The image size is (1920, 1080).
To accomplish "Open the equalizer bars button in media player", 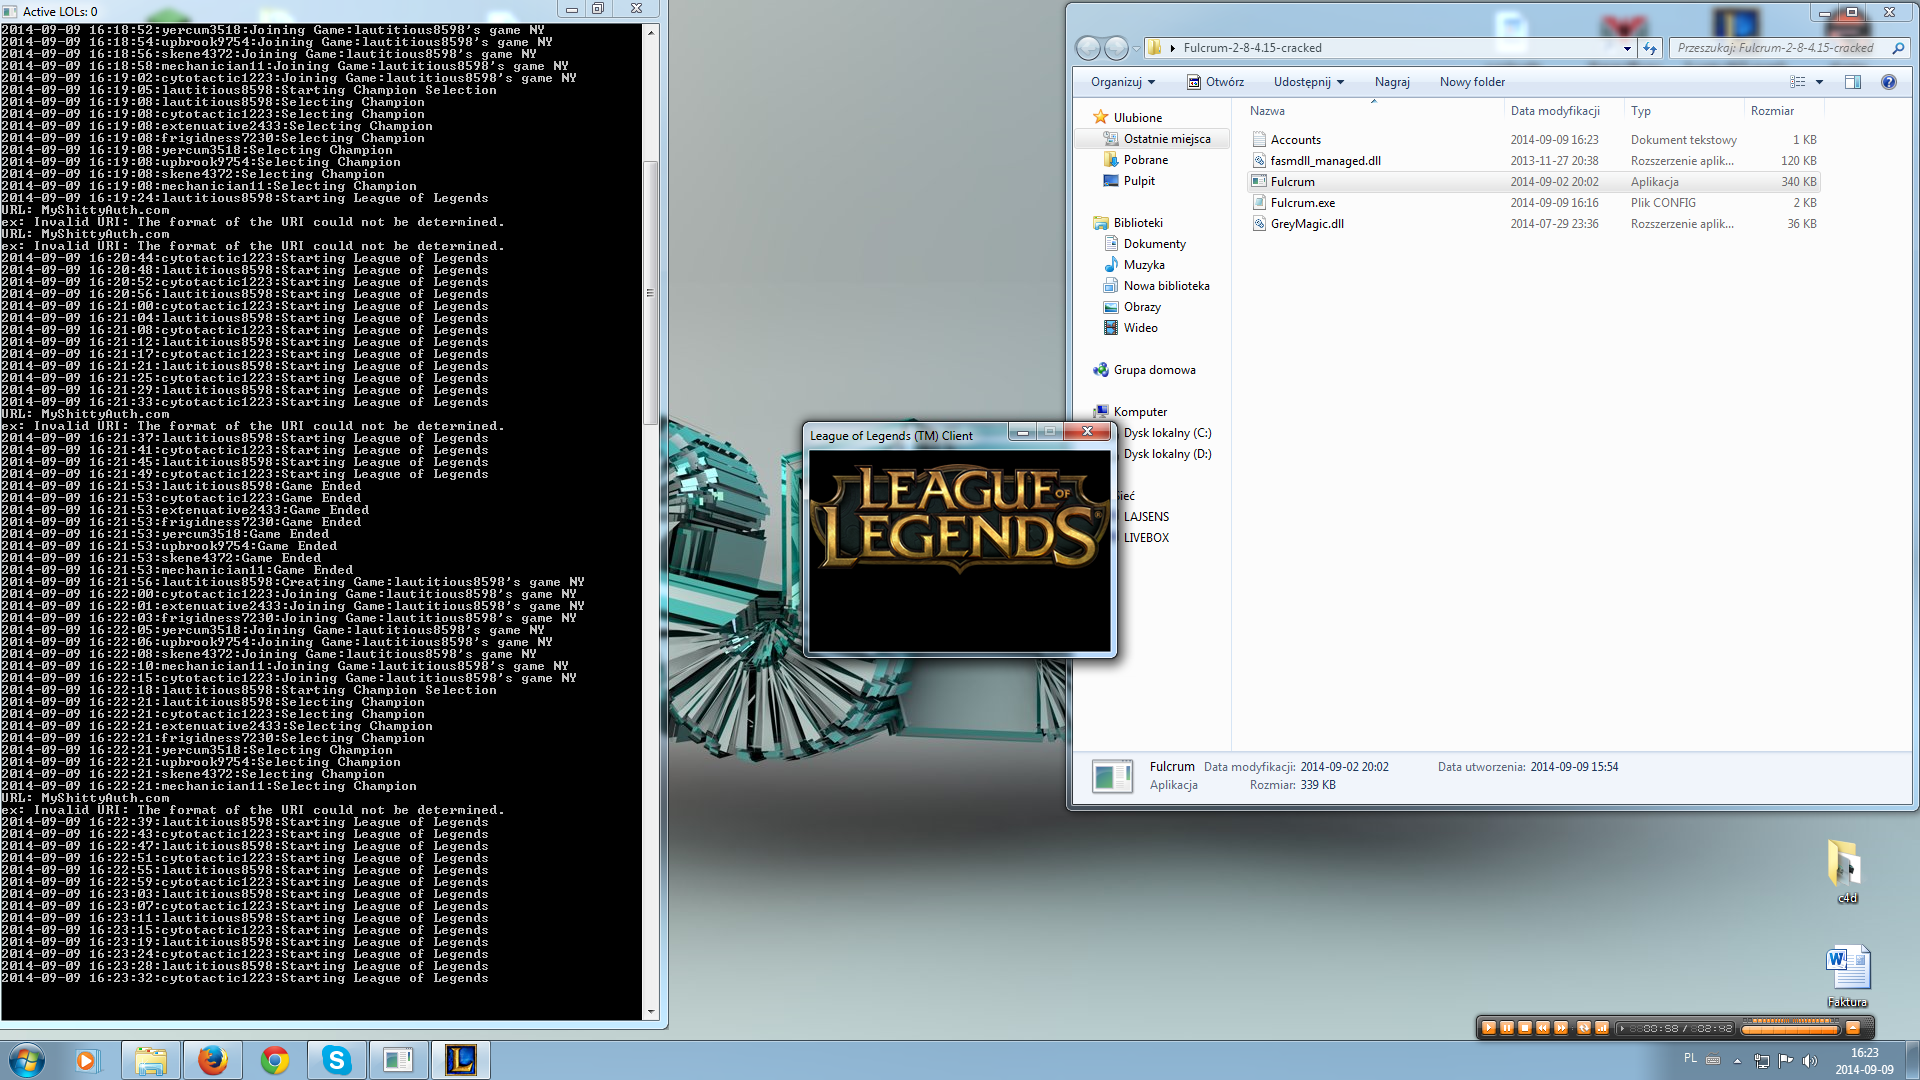I will coord(1601,1027).
